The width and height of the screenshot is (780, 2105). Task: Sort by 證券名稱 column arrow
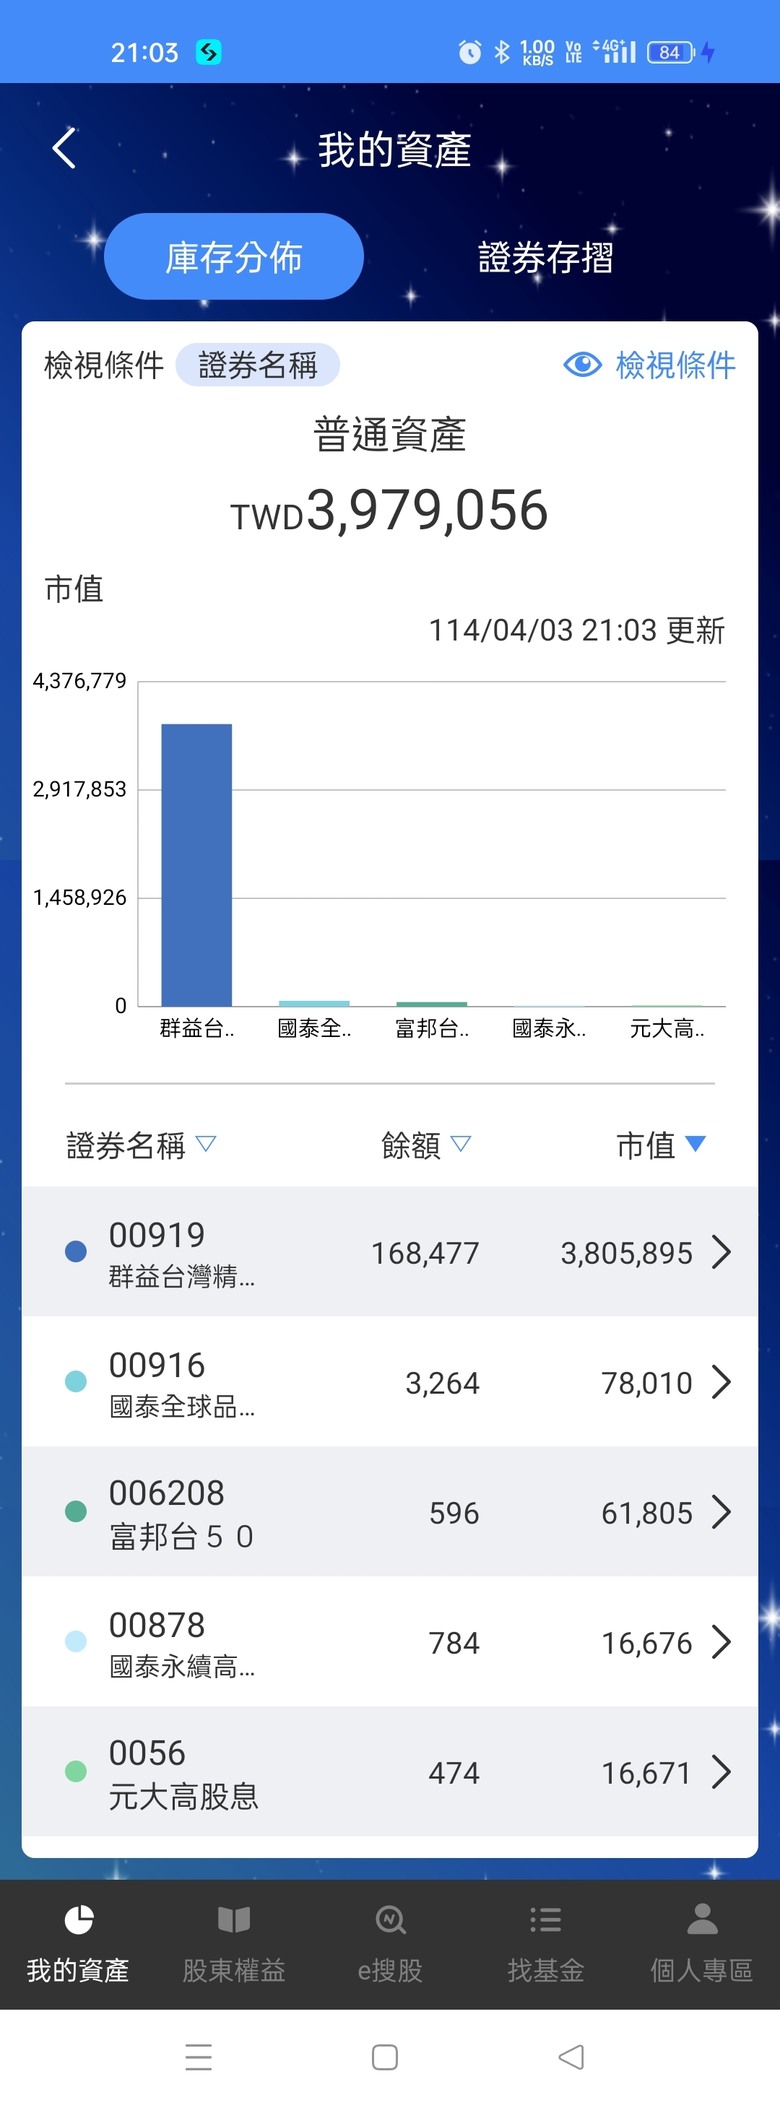point(206,1143)
